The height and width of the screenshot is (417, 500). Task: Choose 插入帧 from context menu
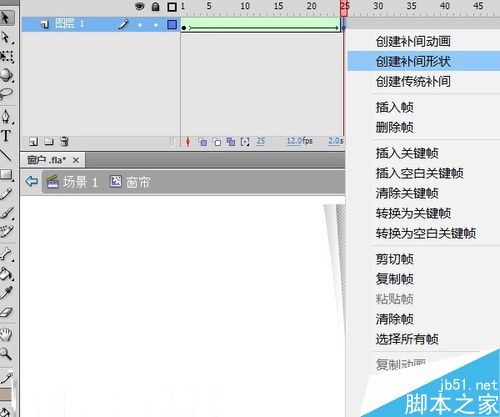[395, 107]
